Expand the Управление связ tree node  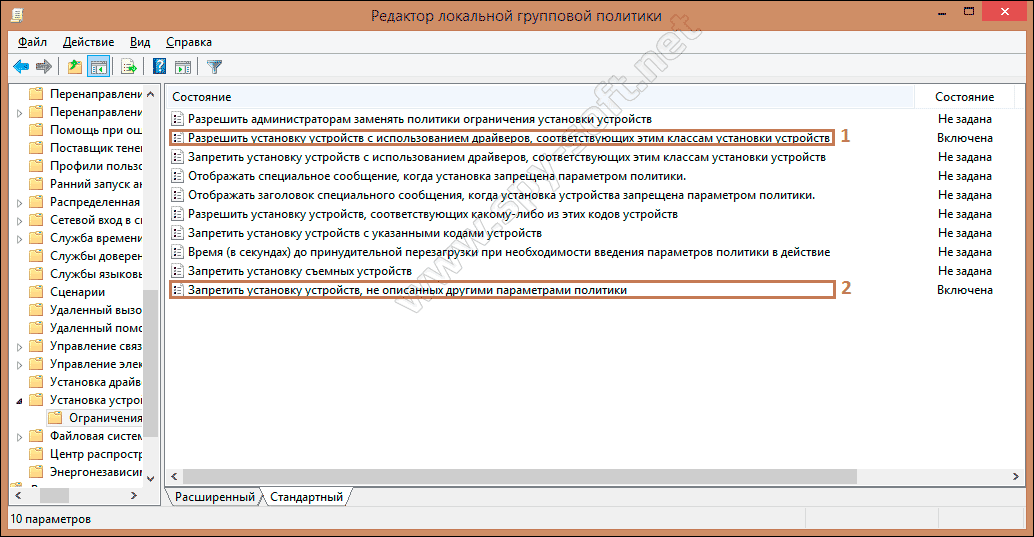click(19, 347)
